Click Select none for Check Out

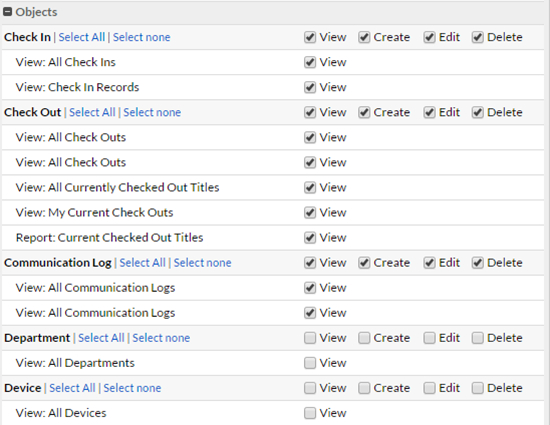[x=152, y=113]
